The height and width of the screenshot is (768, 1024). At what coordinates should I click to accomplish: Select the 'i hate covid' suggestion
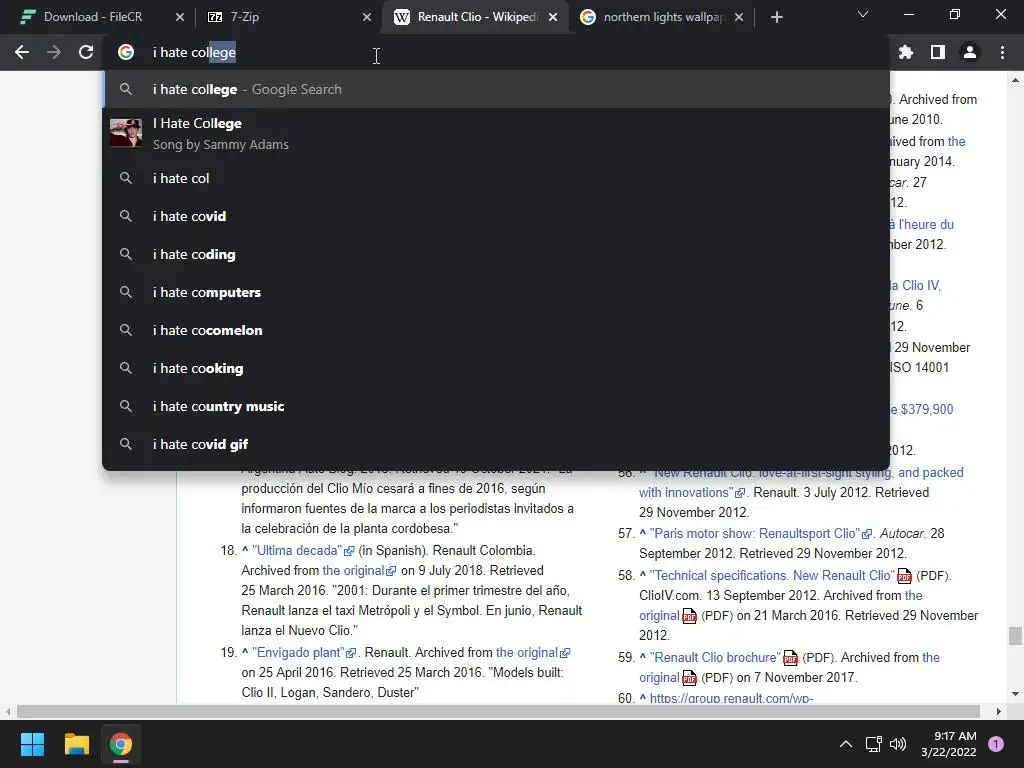[496, 216]
